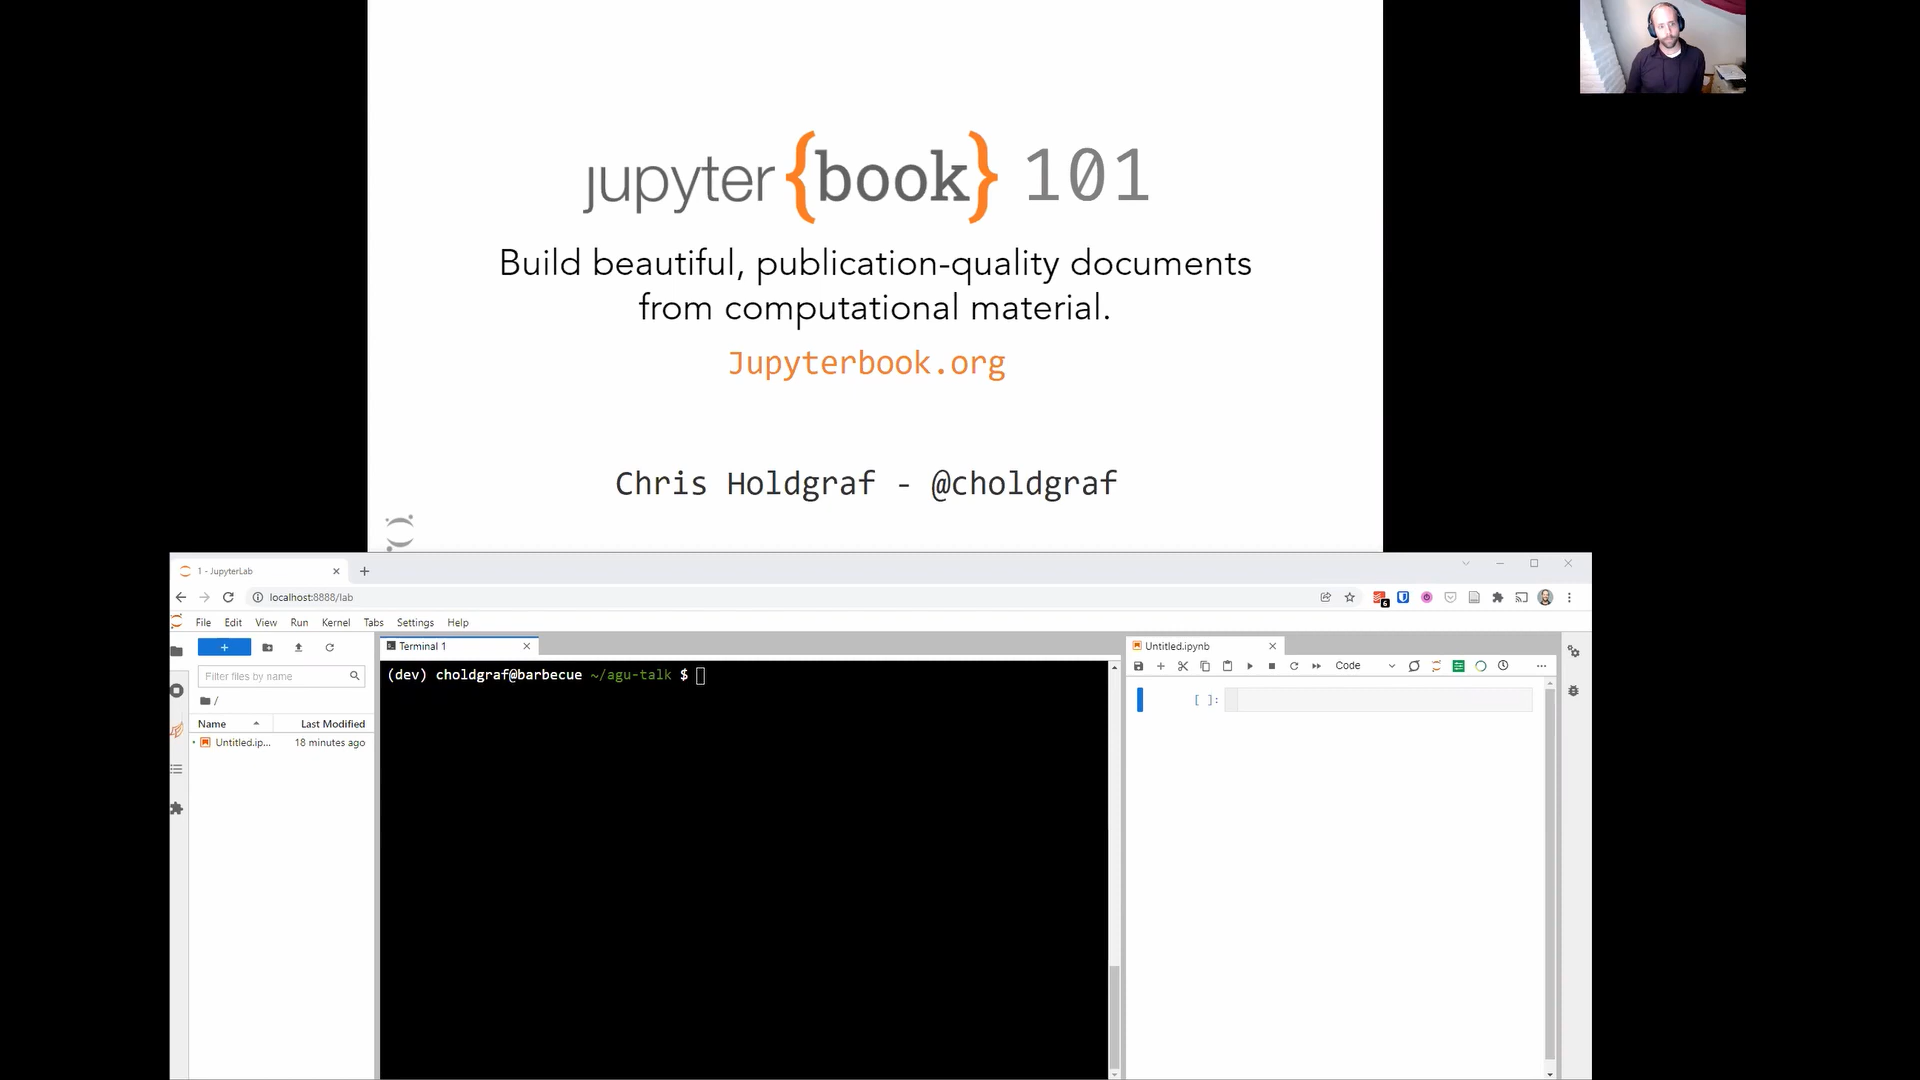
Task: Click the Run menu in JupyterLab
Action: click(x=299, y=622)
